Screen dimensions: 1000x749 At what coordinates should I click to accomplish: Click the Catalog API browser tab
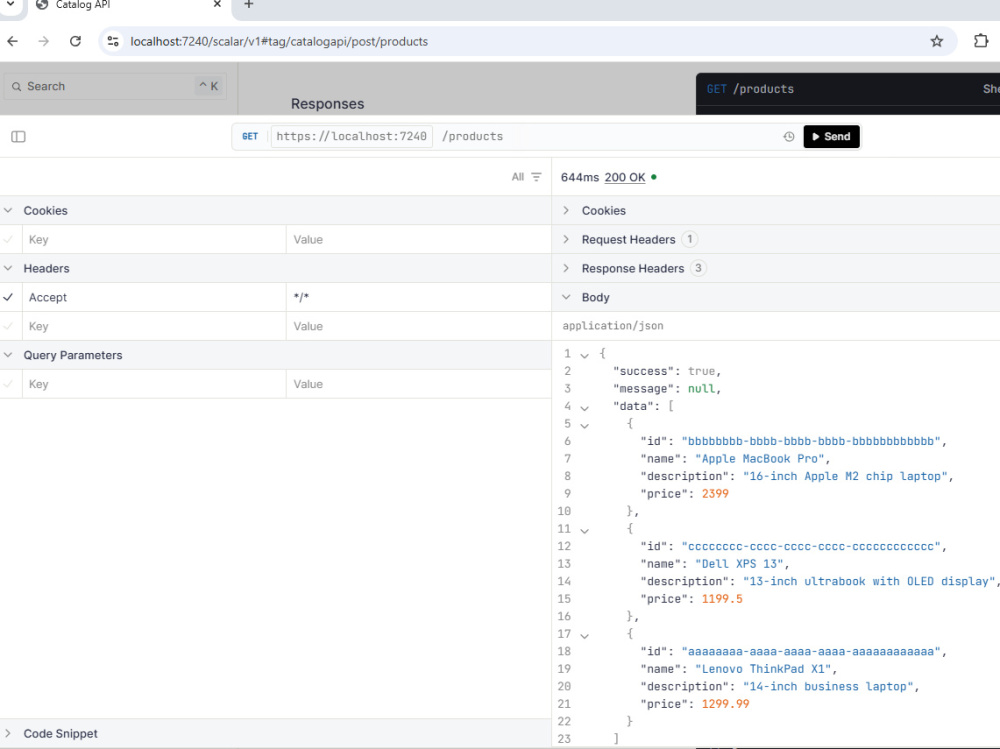point(128,5)
